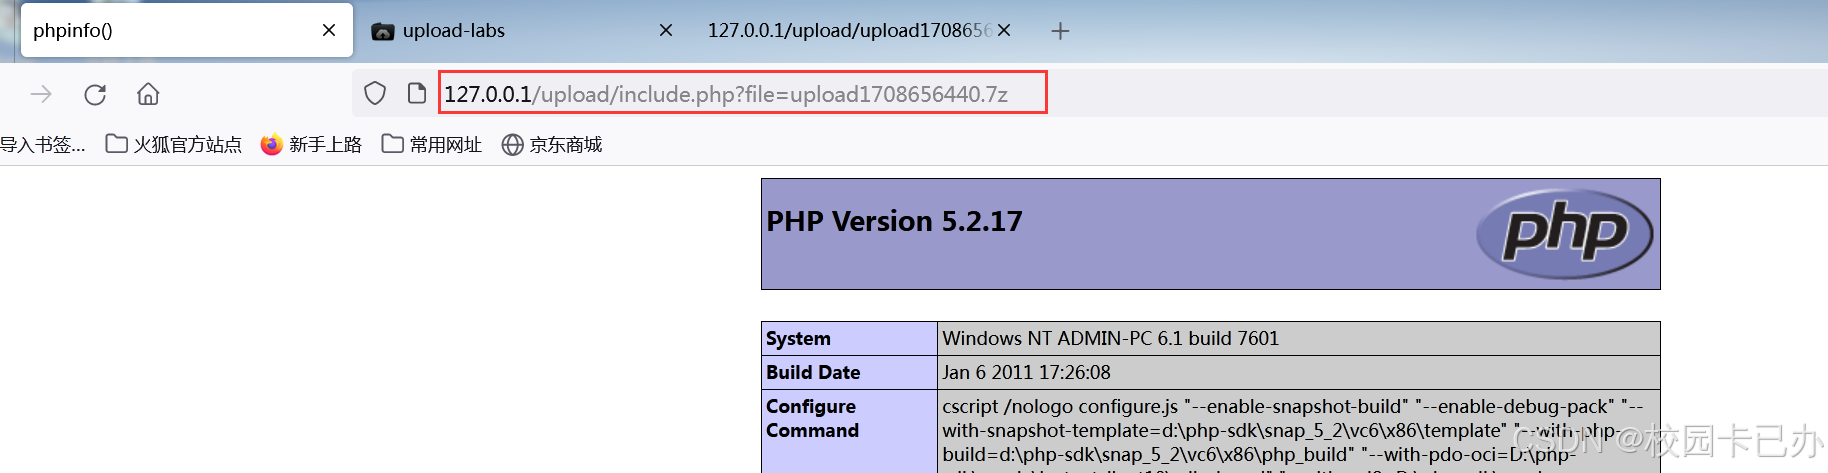The width and height of the screenshot is (1828, 473).
Task: Click the Windows NT ADMIN-PC value cell
Action: [x=1299, y=339]
